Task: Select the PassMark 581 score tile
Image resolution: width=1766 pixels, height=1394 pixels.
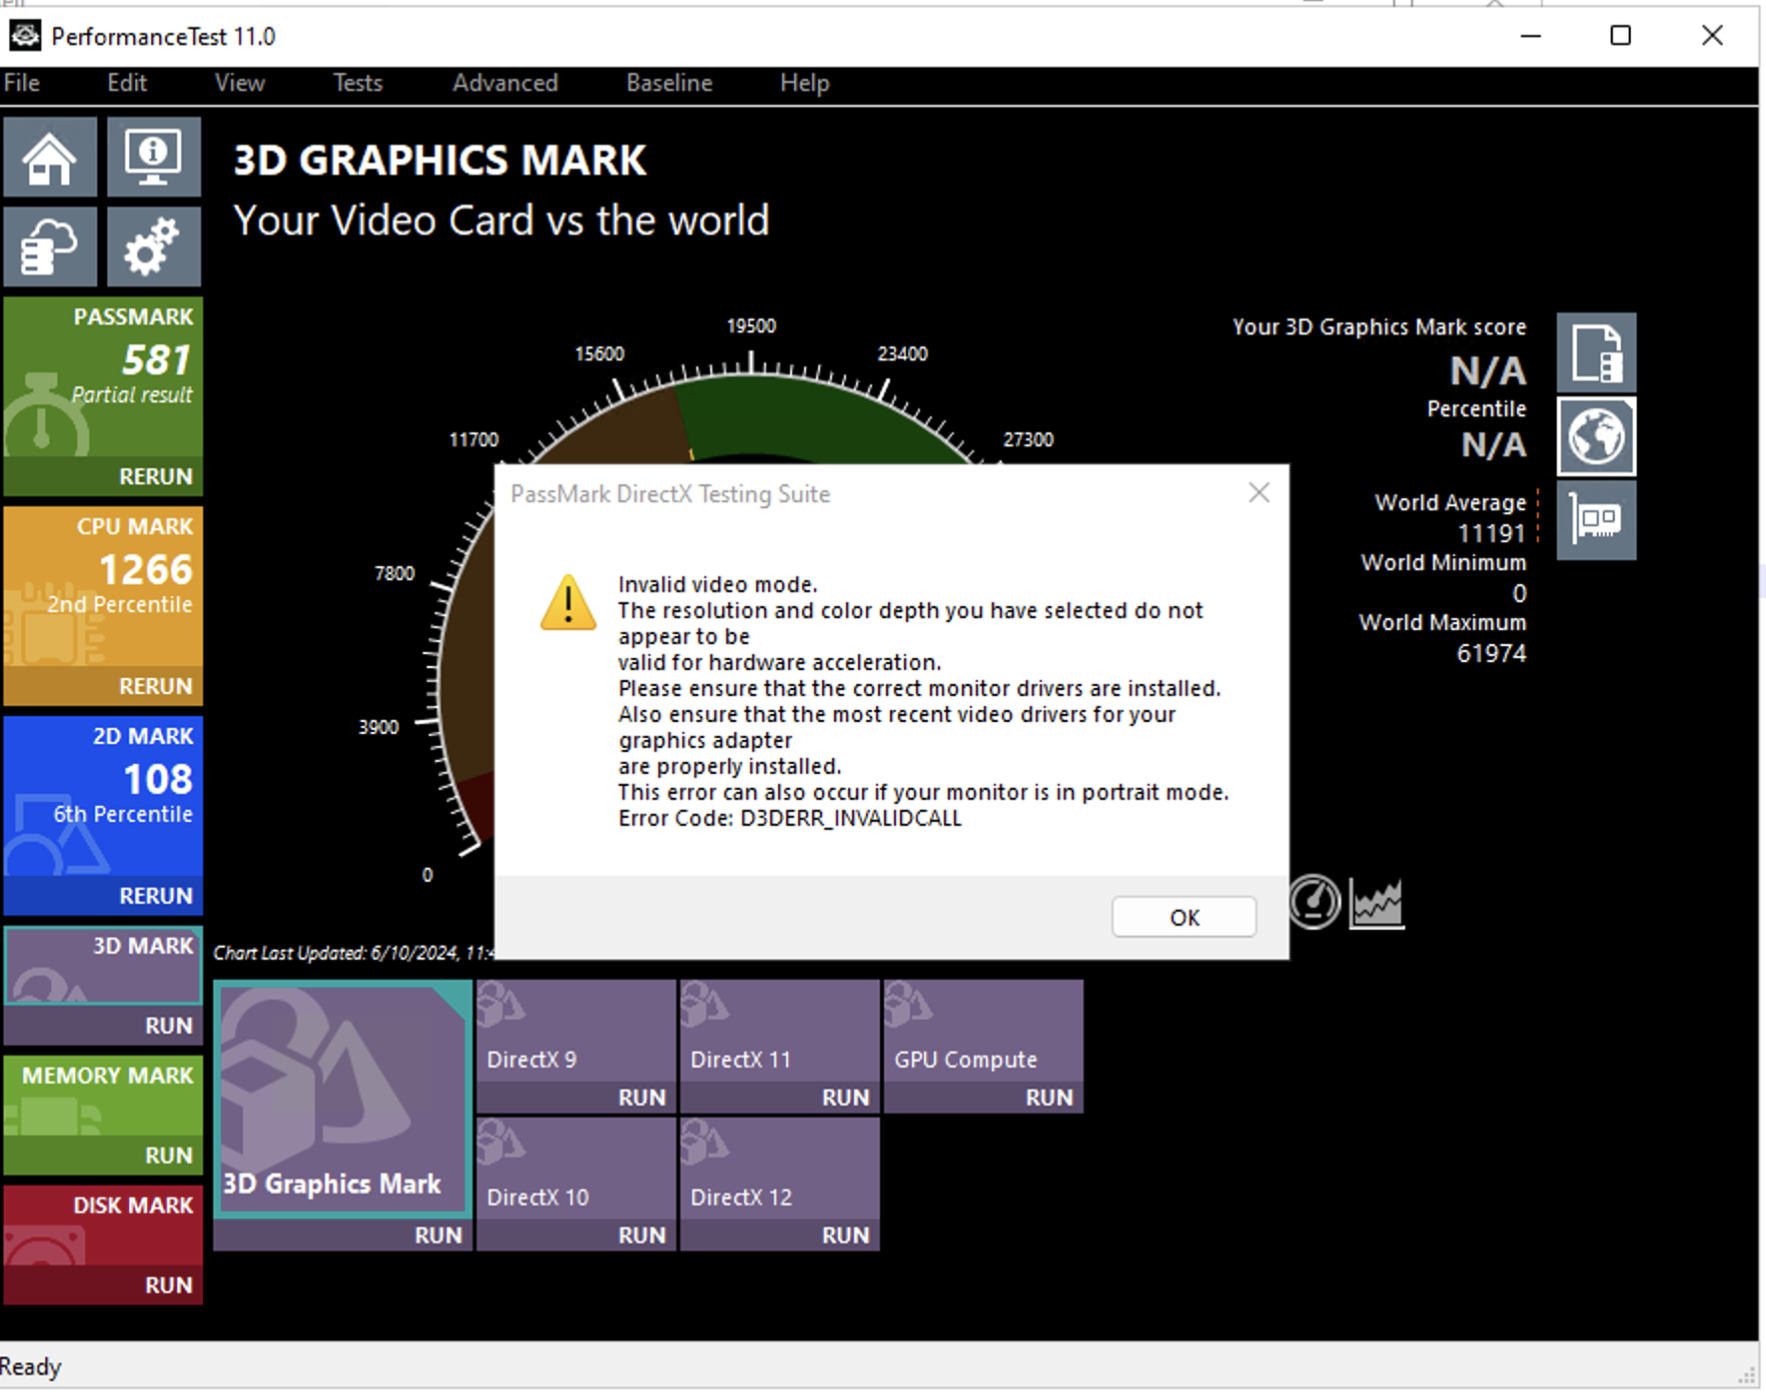Action: 104,378
